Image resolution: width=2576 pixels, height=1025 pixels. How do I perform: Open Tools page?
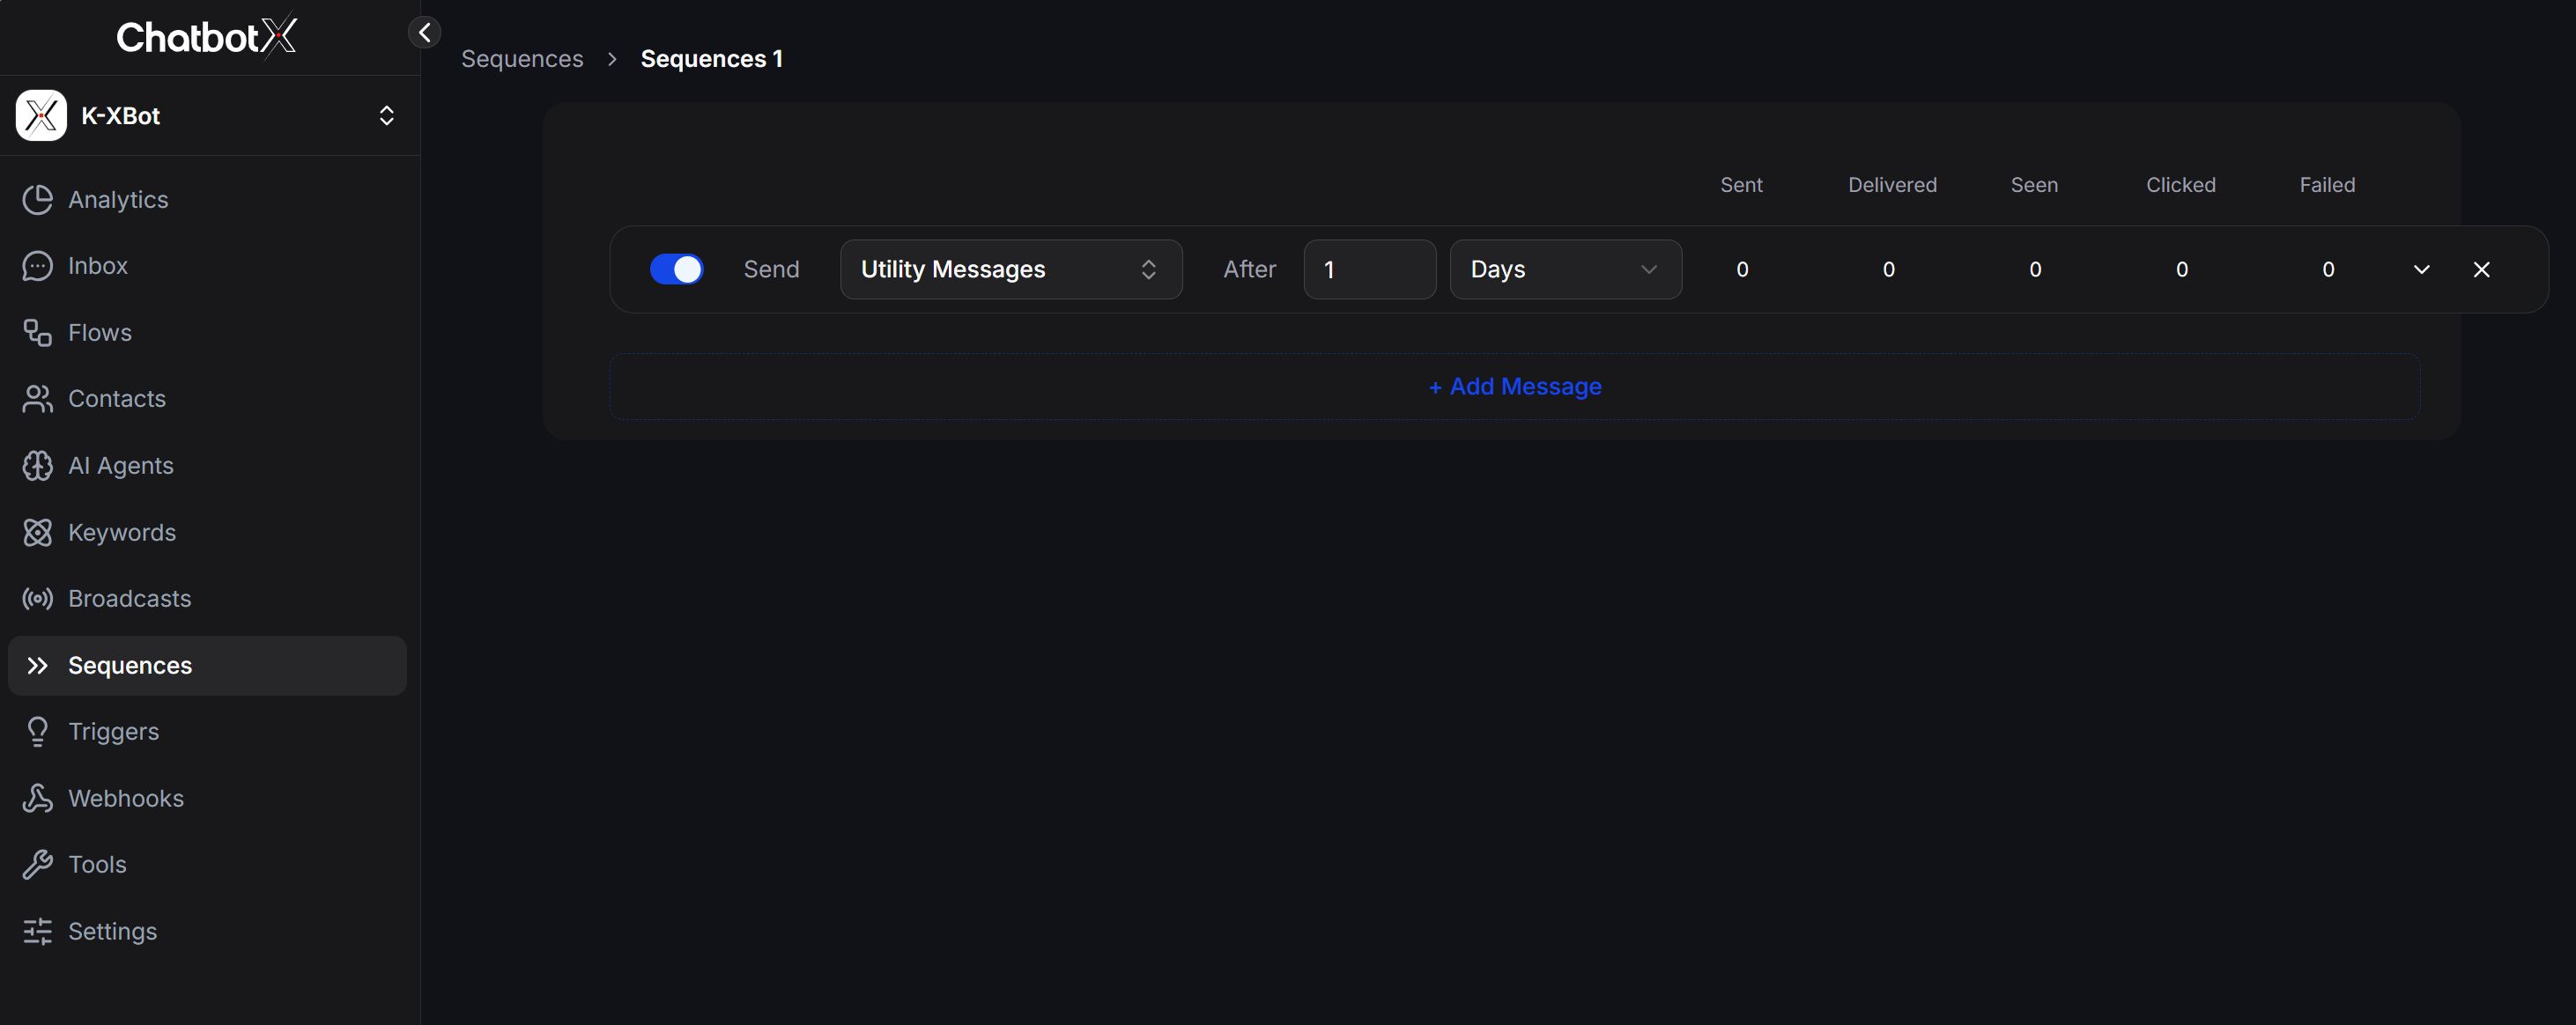[x=208, y=865]
